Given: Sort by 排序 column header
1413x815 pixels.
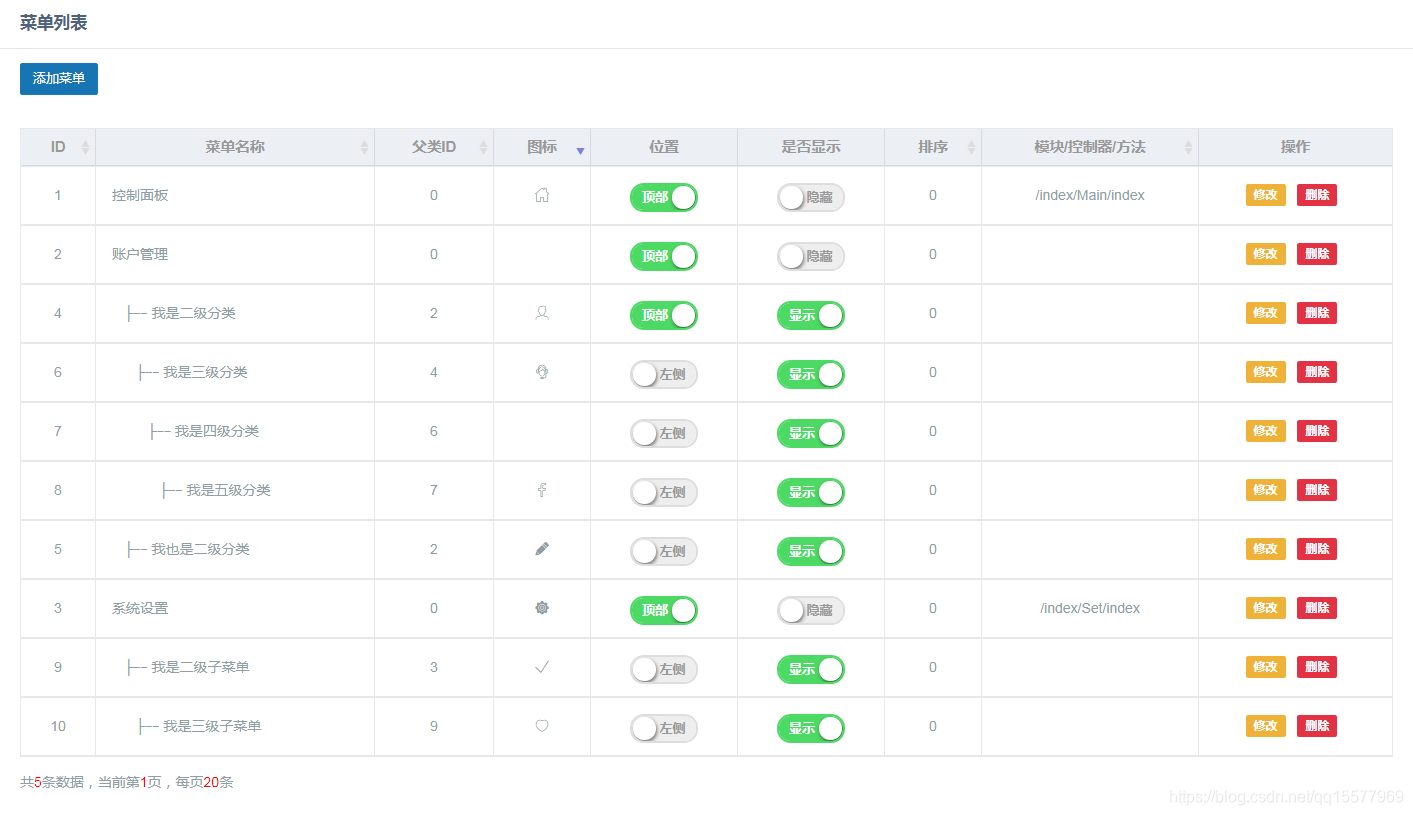Looking at the screenshot, I should (933, 147).
